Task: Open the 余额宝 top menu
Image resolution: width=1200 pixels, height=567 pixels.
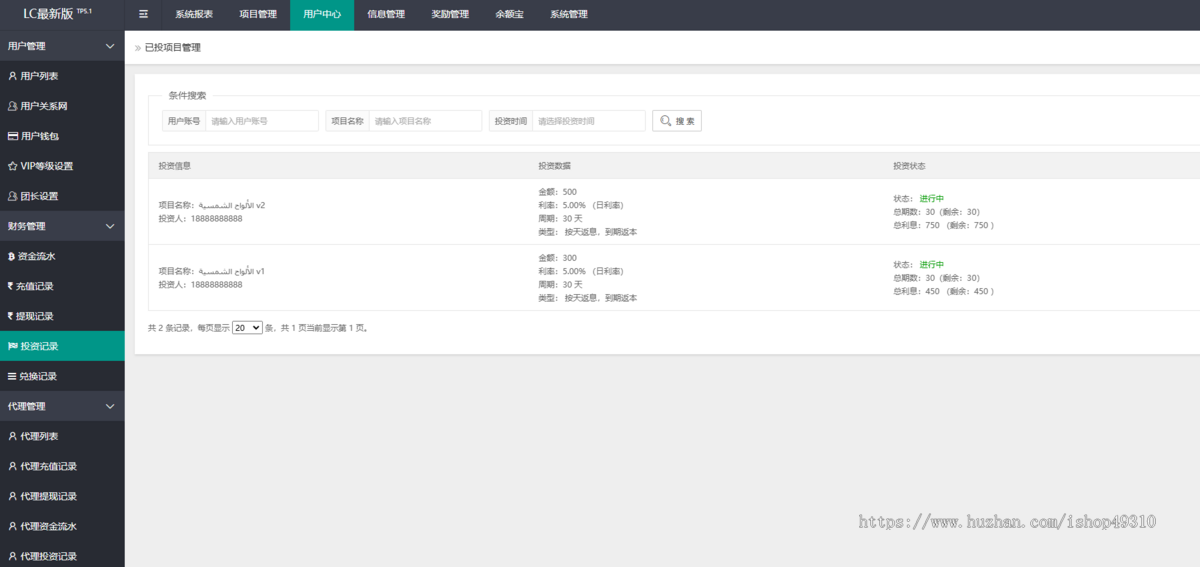Action: (x=510, y=15)
